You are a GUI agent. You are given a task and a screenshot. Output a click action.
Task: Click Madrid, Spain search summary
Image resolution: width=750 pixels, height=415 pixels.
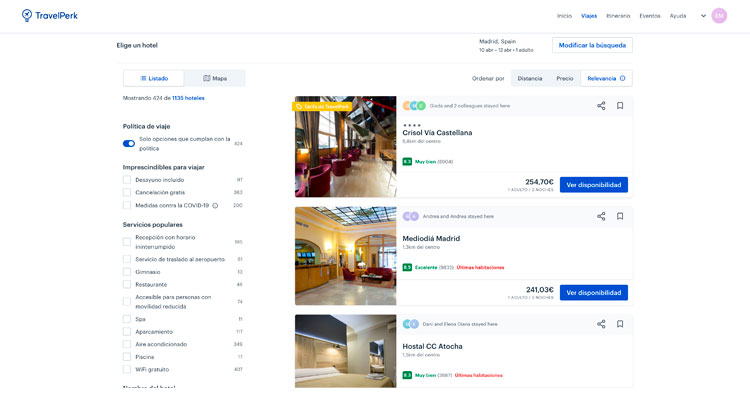497,42
